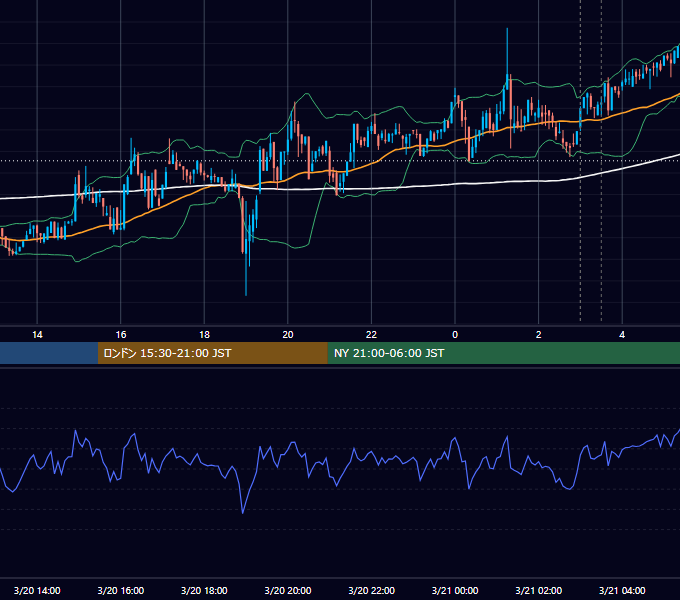Click the '3/20 16:00' oscillator time label
The width and height of the screenshot is (680, 600).
121,590
